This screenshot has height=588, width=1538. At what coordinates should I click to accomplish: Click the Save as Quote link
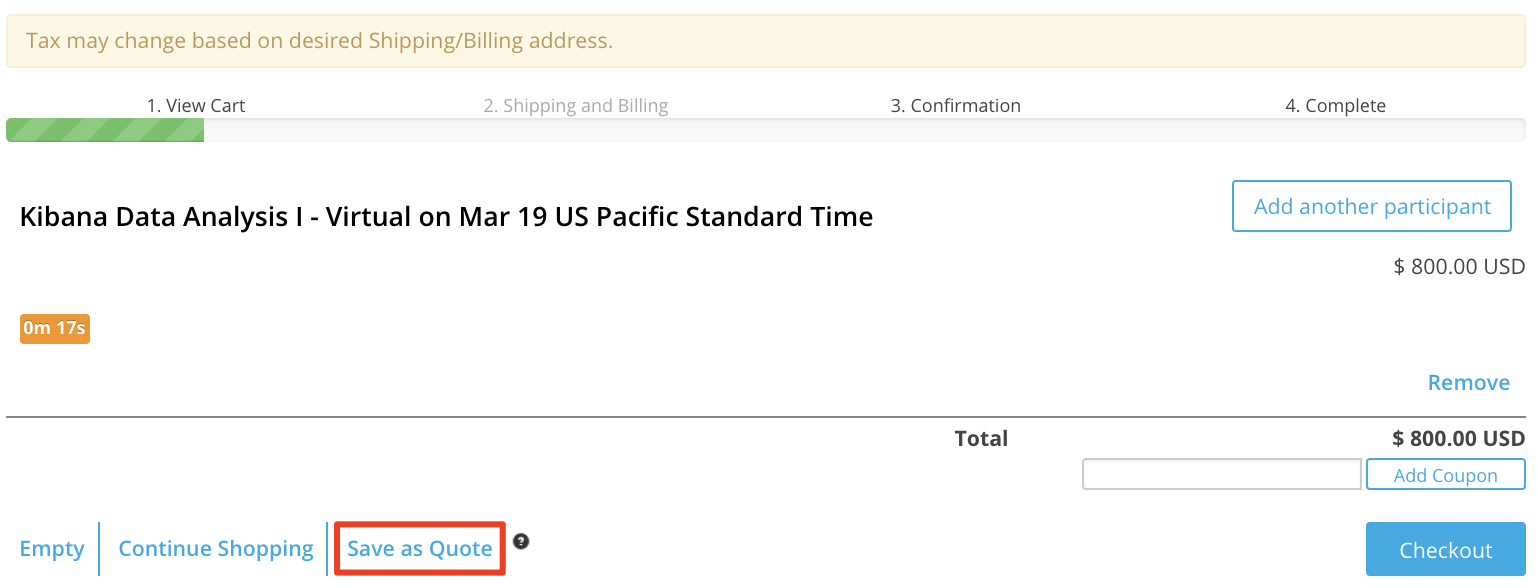click(420, 549)
